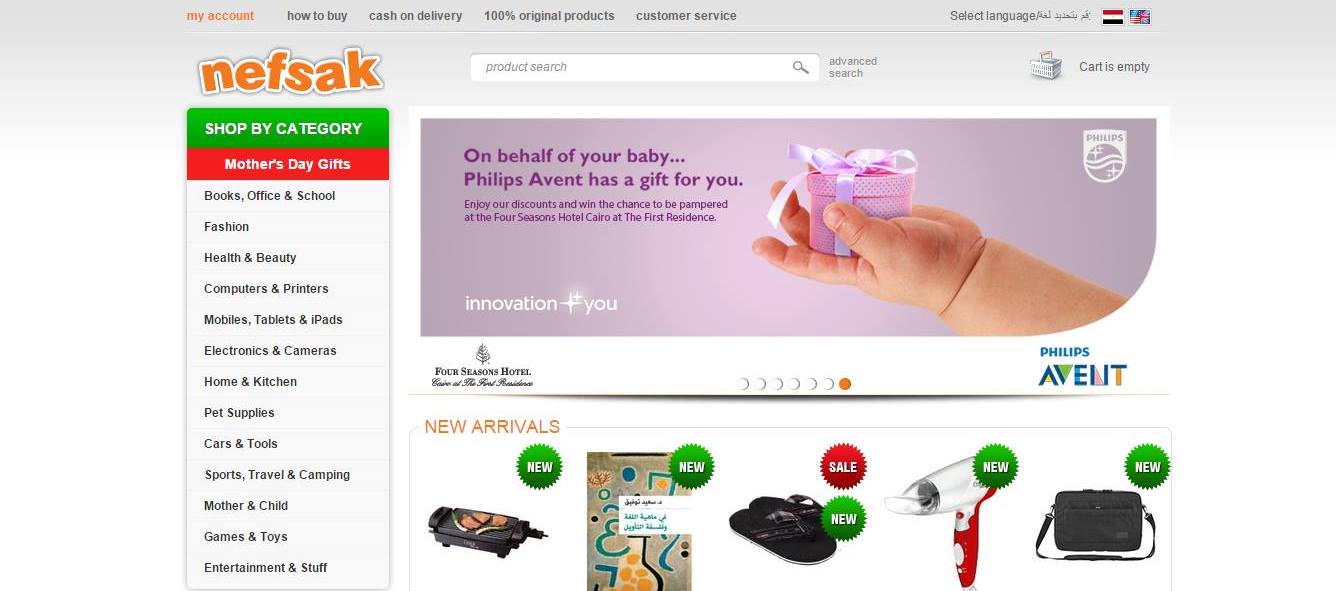Click the magnifying glass search icon
The image size is (1336, 591).
coord(800,67)
